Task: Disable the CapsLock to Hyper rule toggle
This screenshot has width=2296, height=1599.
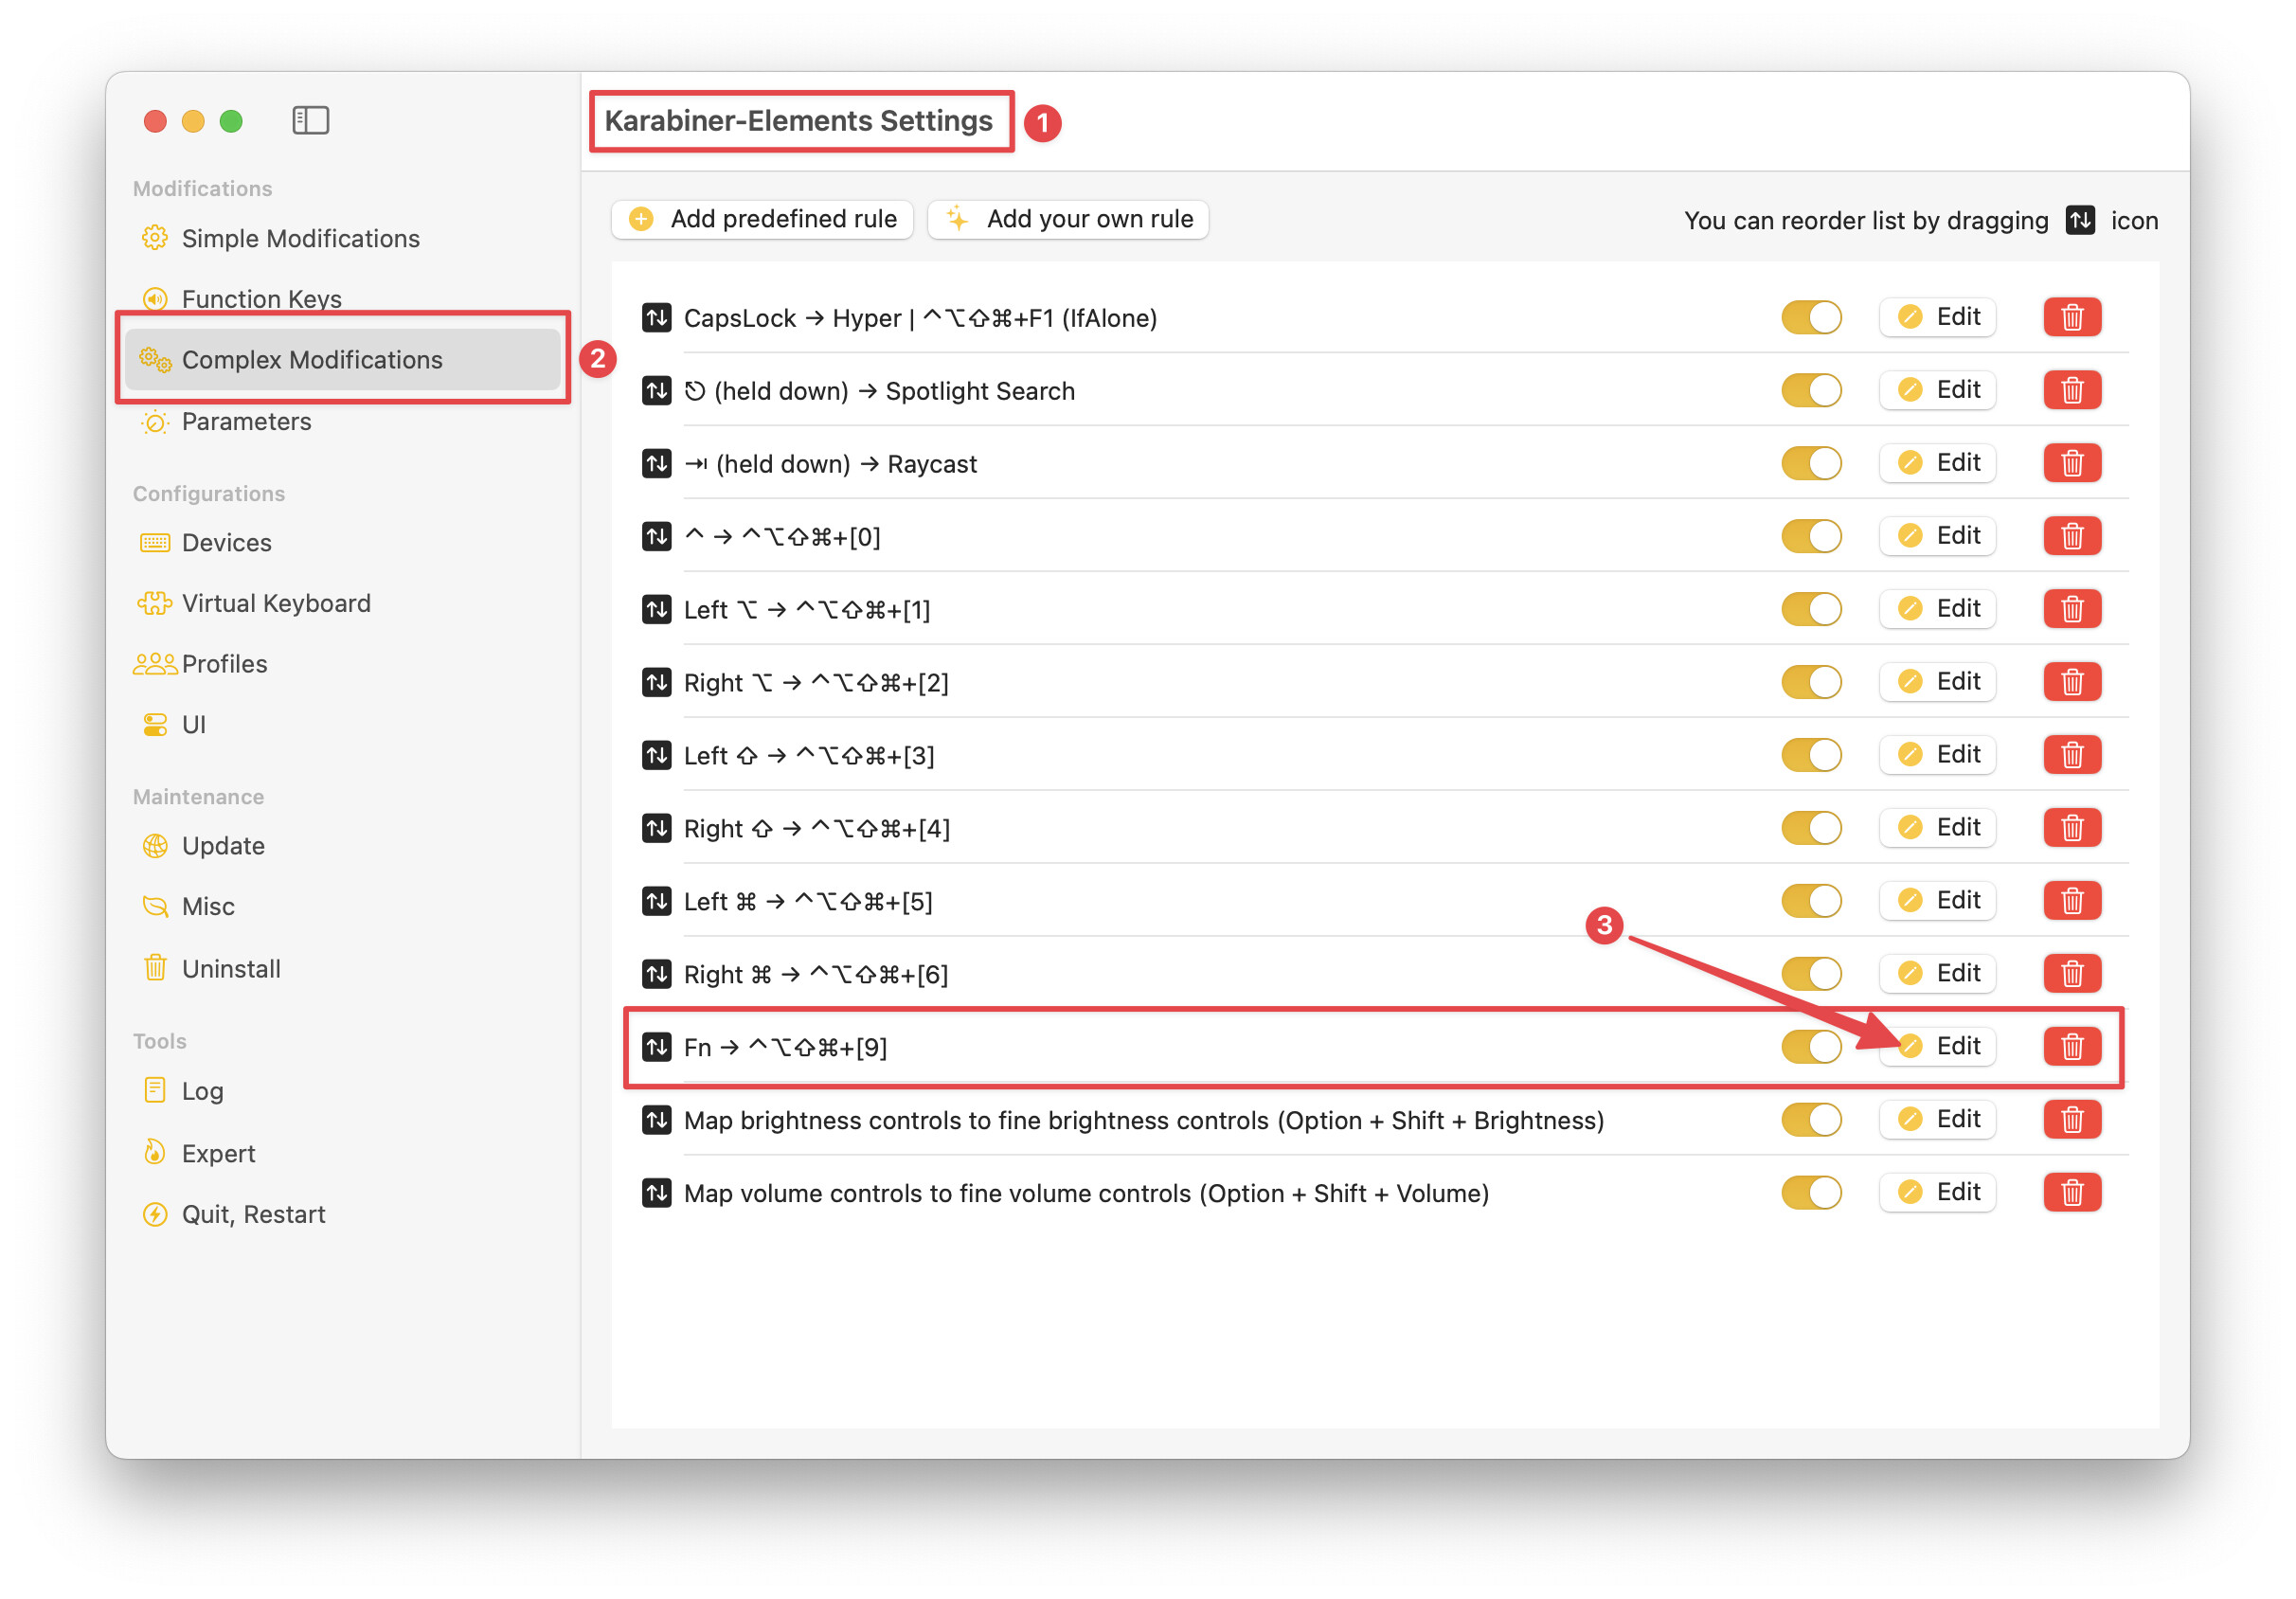Action: (x=1810, y=317)
